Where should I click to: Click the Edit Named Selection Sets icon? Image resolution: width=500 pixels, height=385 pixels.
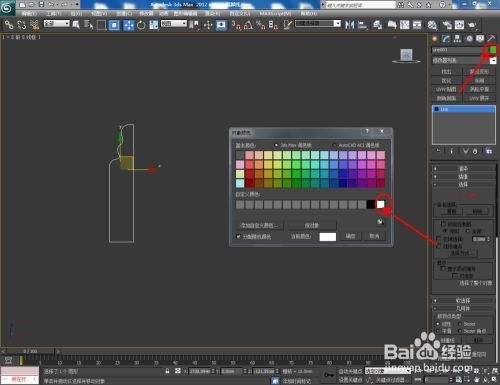tap(288, 25)
